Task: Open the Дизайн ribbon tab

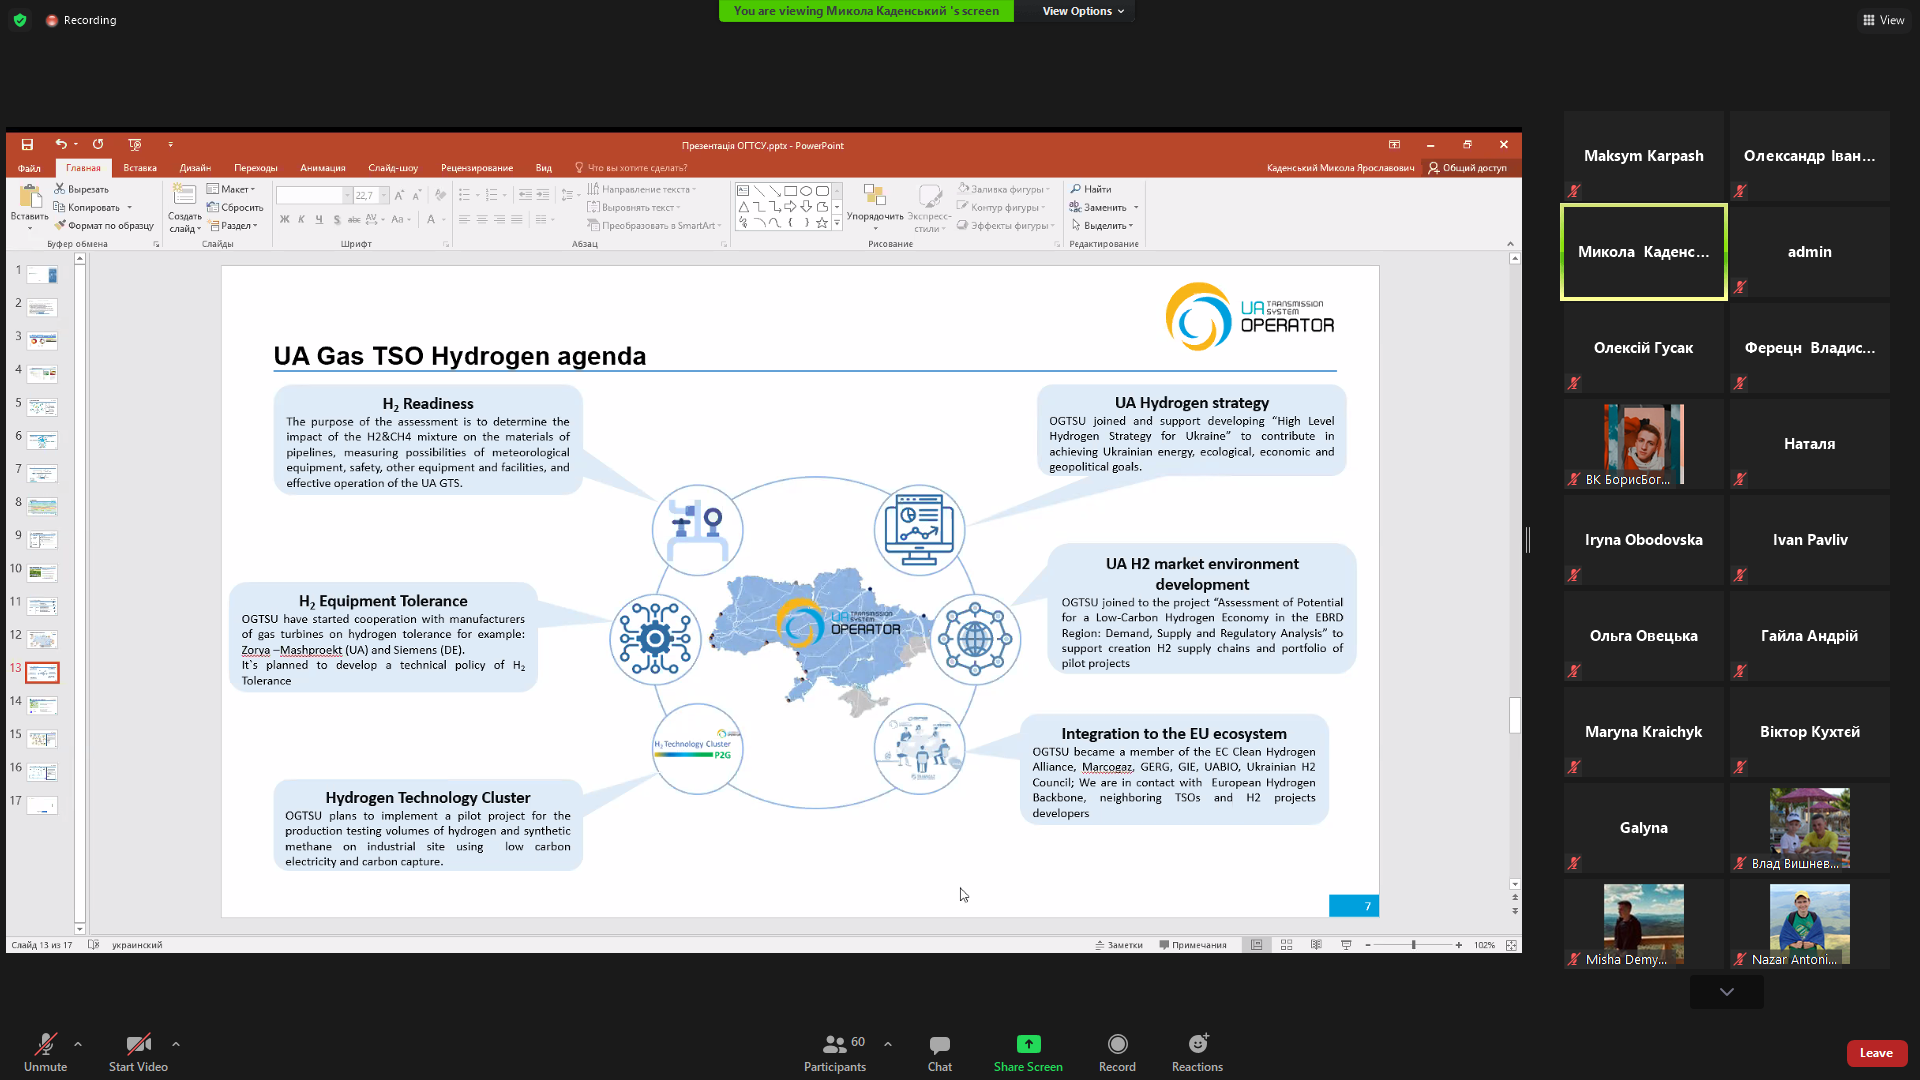Action: pos(195,168)
